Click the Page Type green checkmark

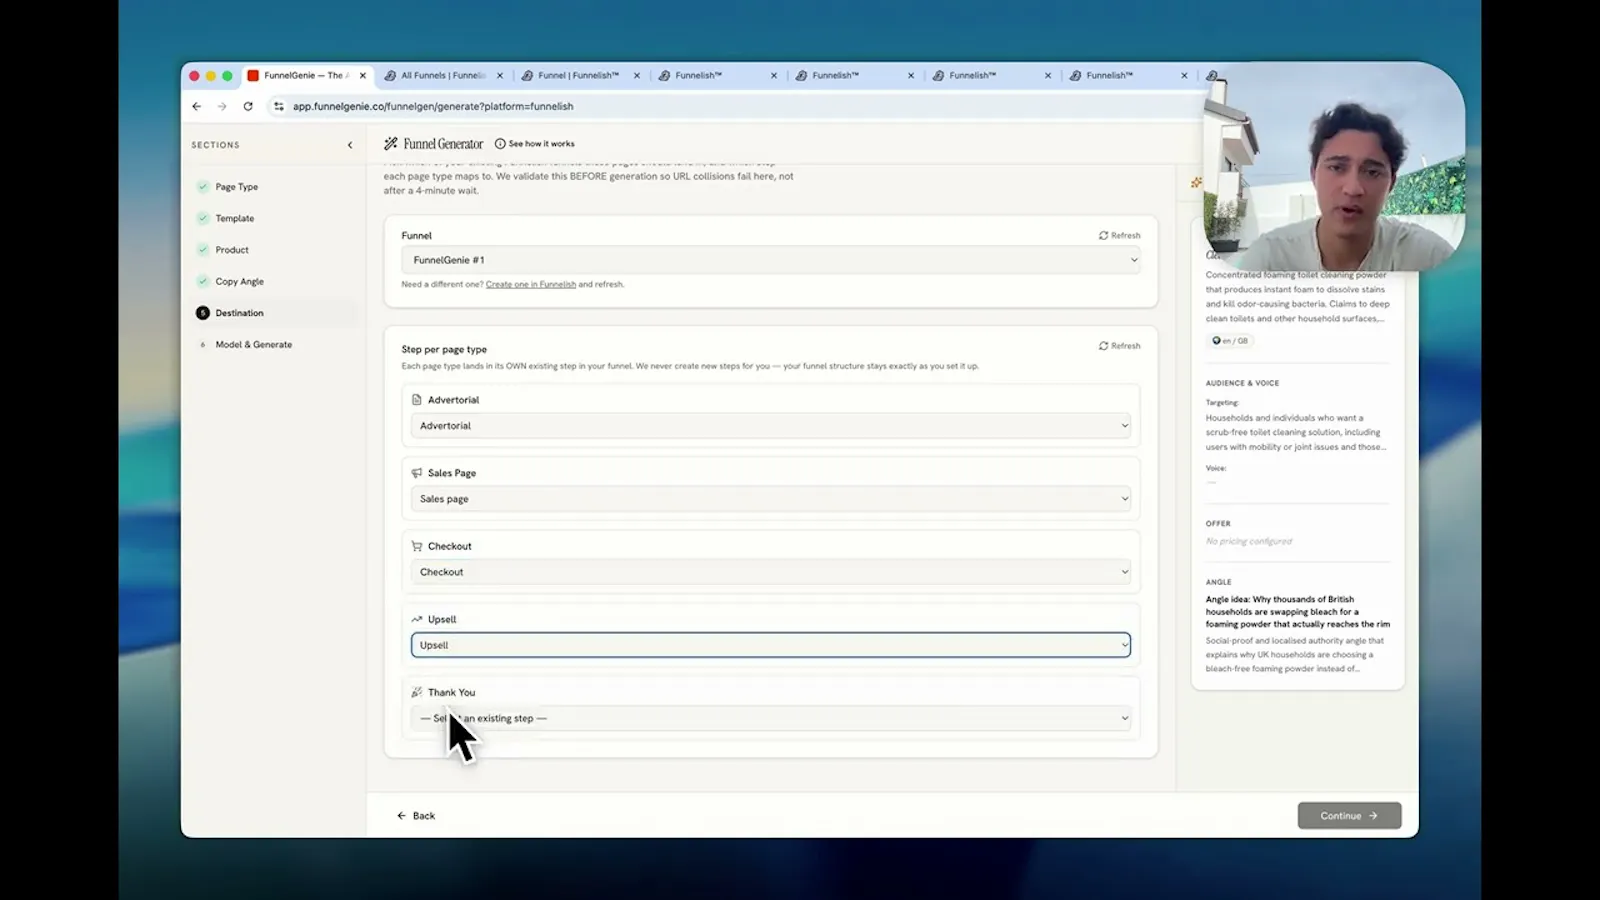click(x=203, y=187)
